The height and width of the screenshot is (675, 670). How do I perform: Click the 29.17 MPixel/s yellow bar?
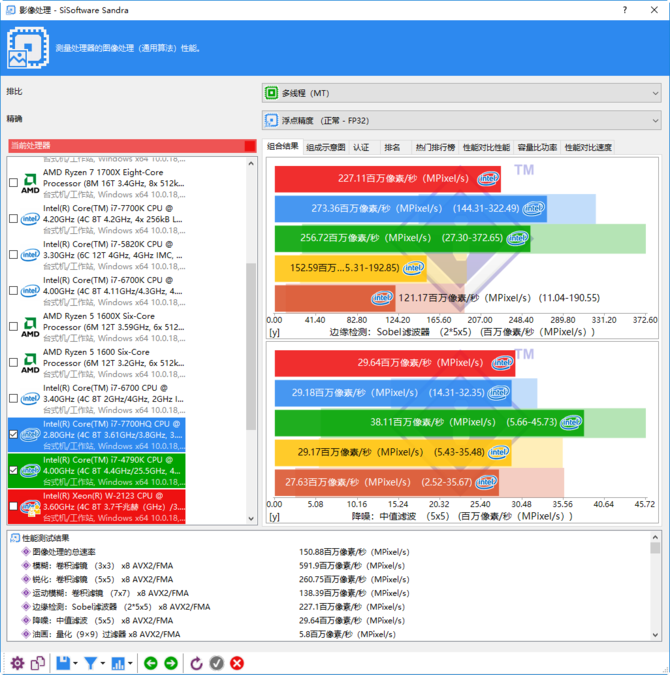pyautogui.click(x=393, y=452)
